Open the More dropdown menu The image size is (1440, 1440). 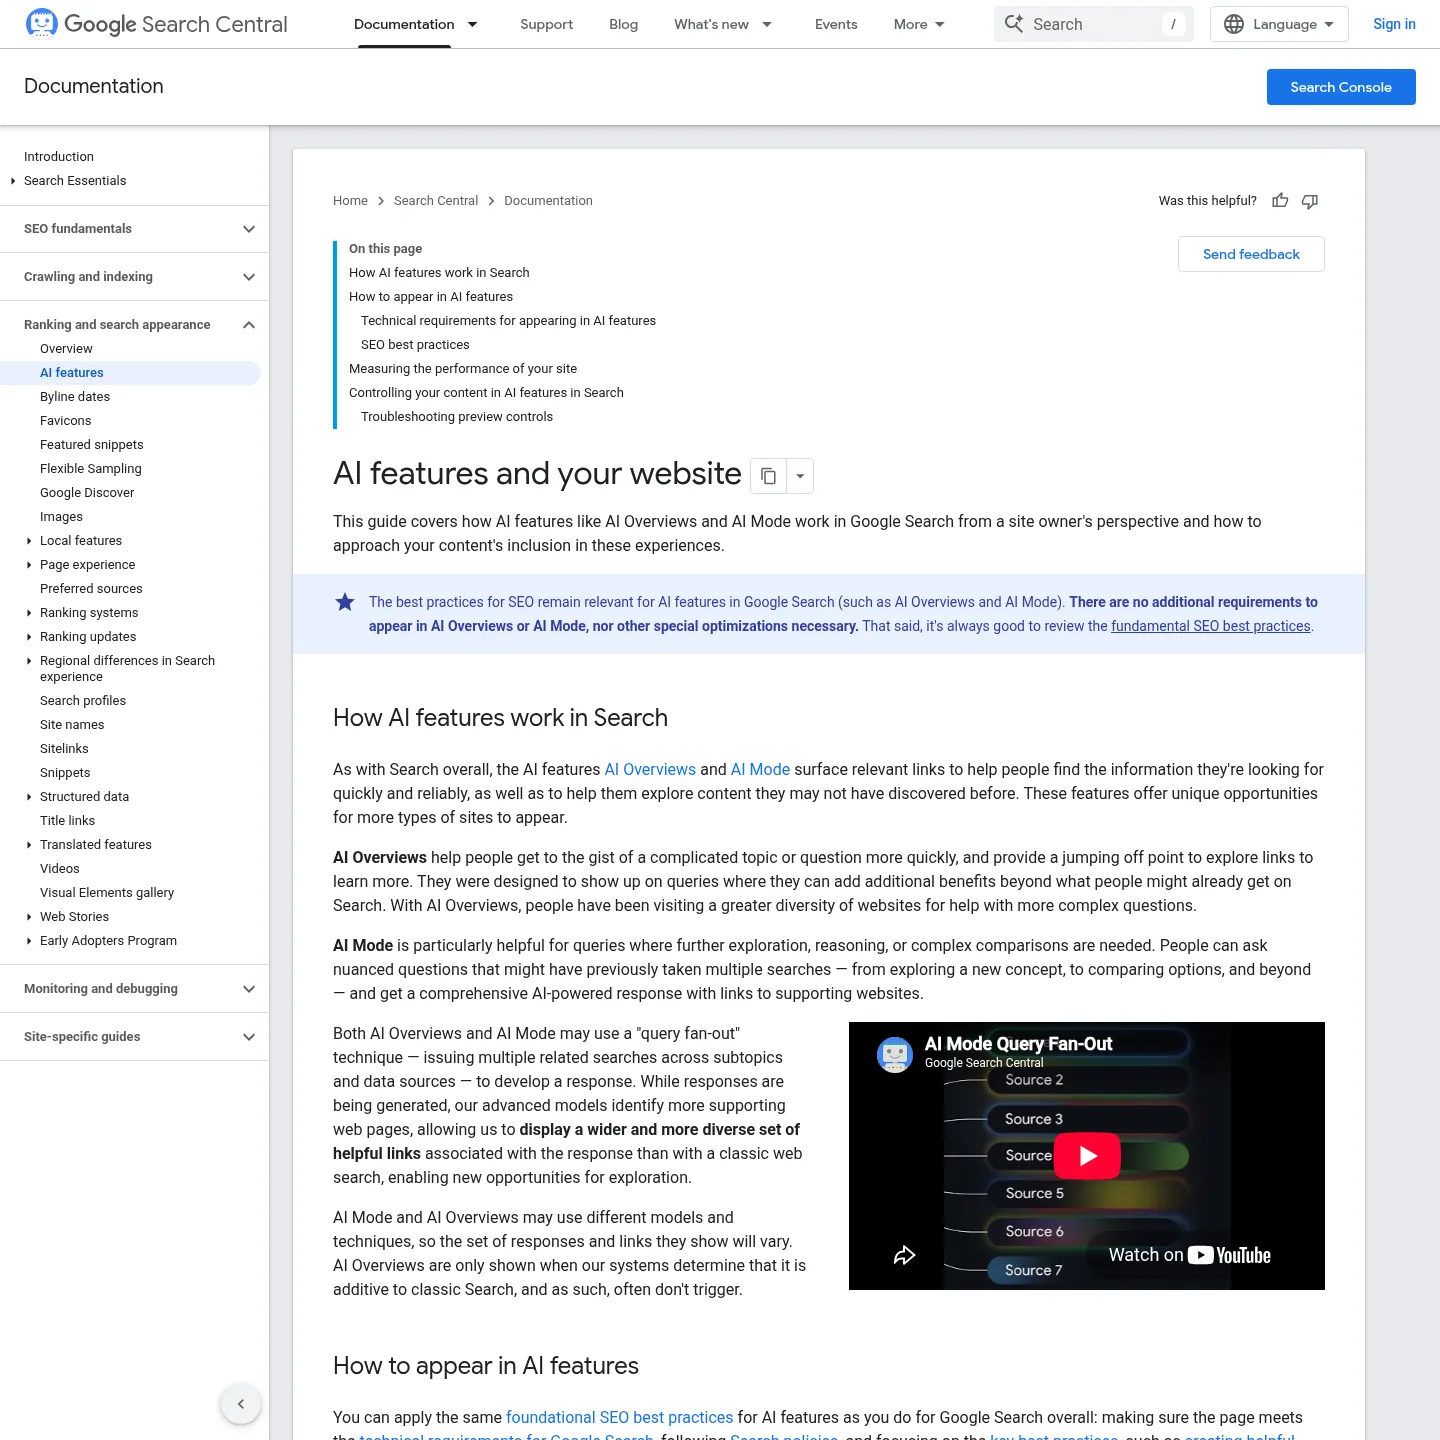(x=919, y=24)
